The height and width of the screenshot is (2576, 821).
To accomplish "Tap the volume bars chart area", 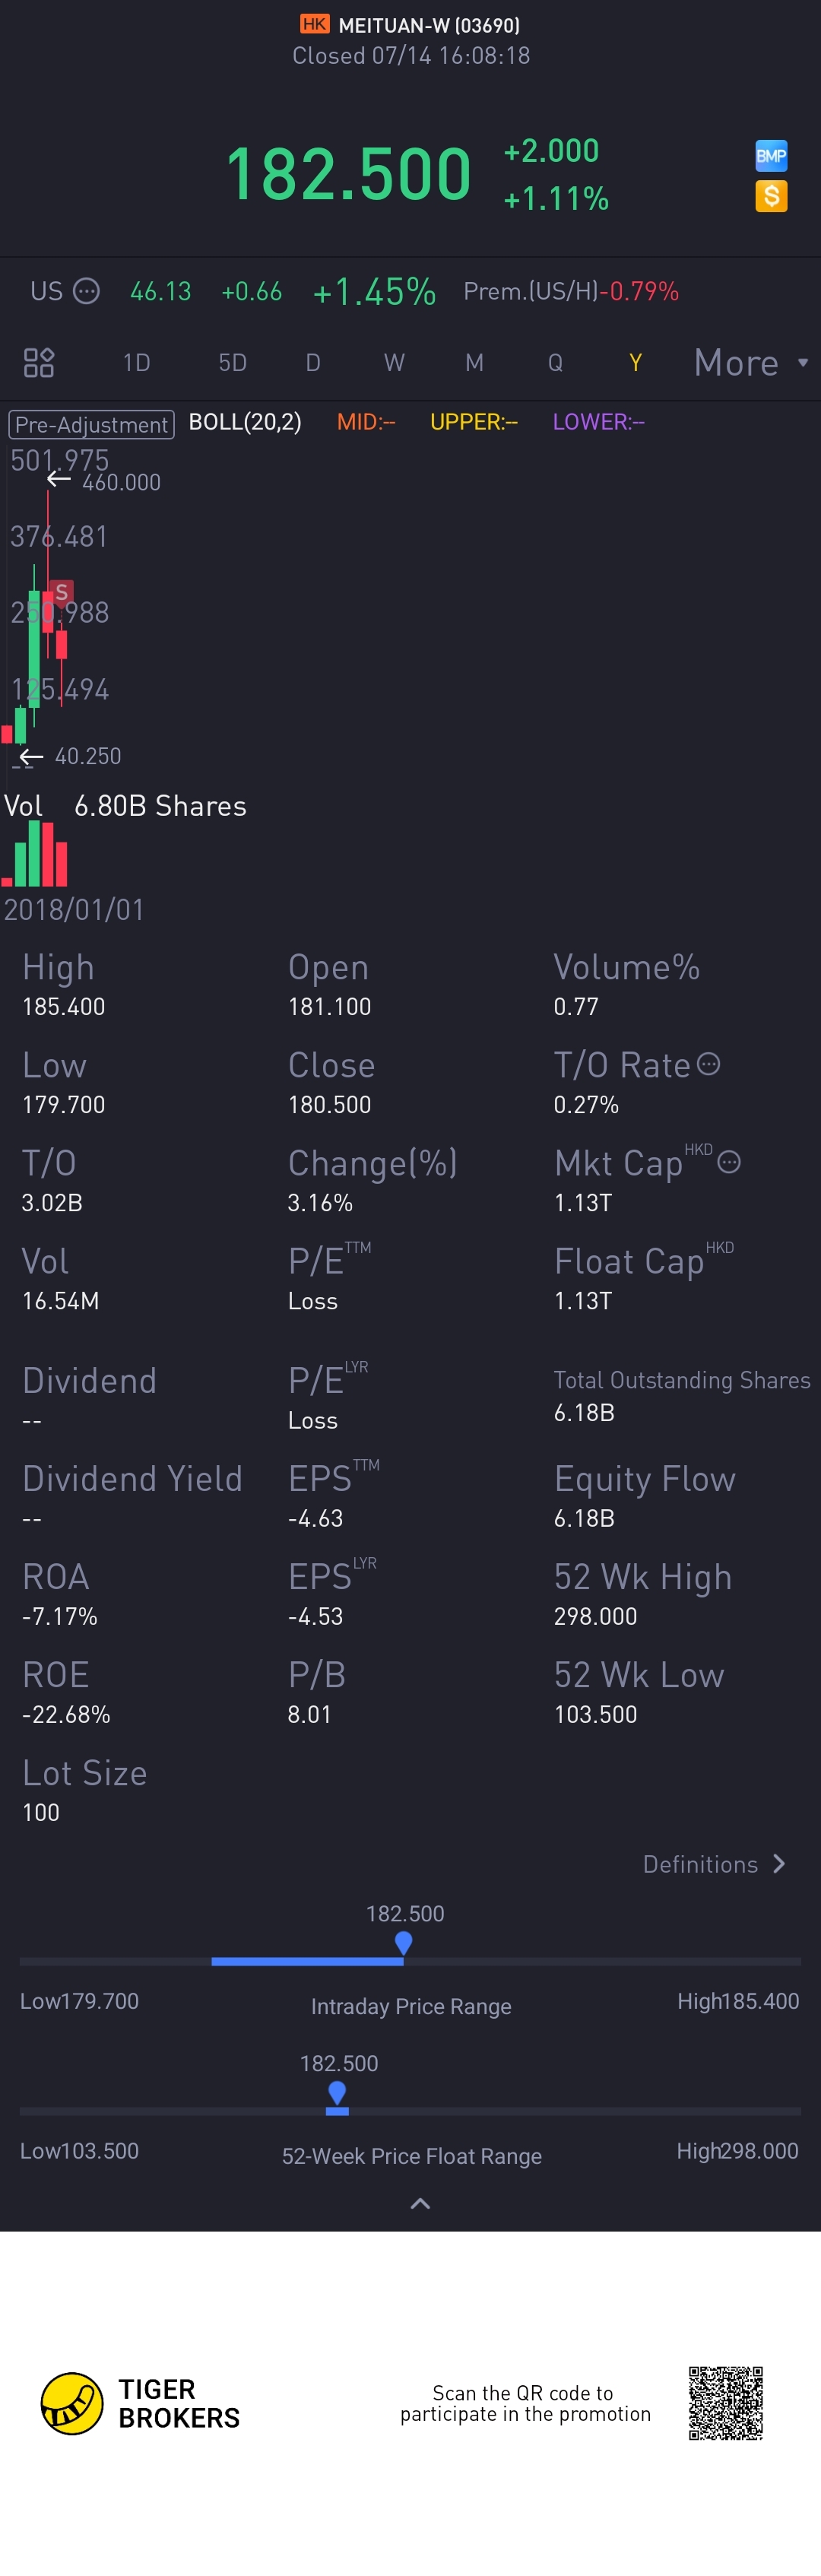I will [x=36, y=856].
